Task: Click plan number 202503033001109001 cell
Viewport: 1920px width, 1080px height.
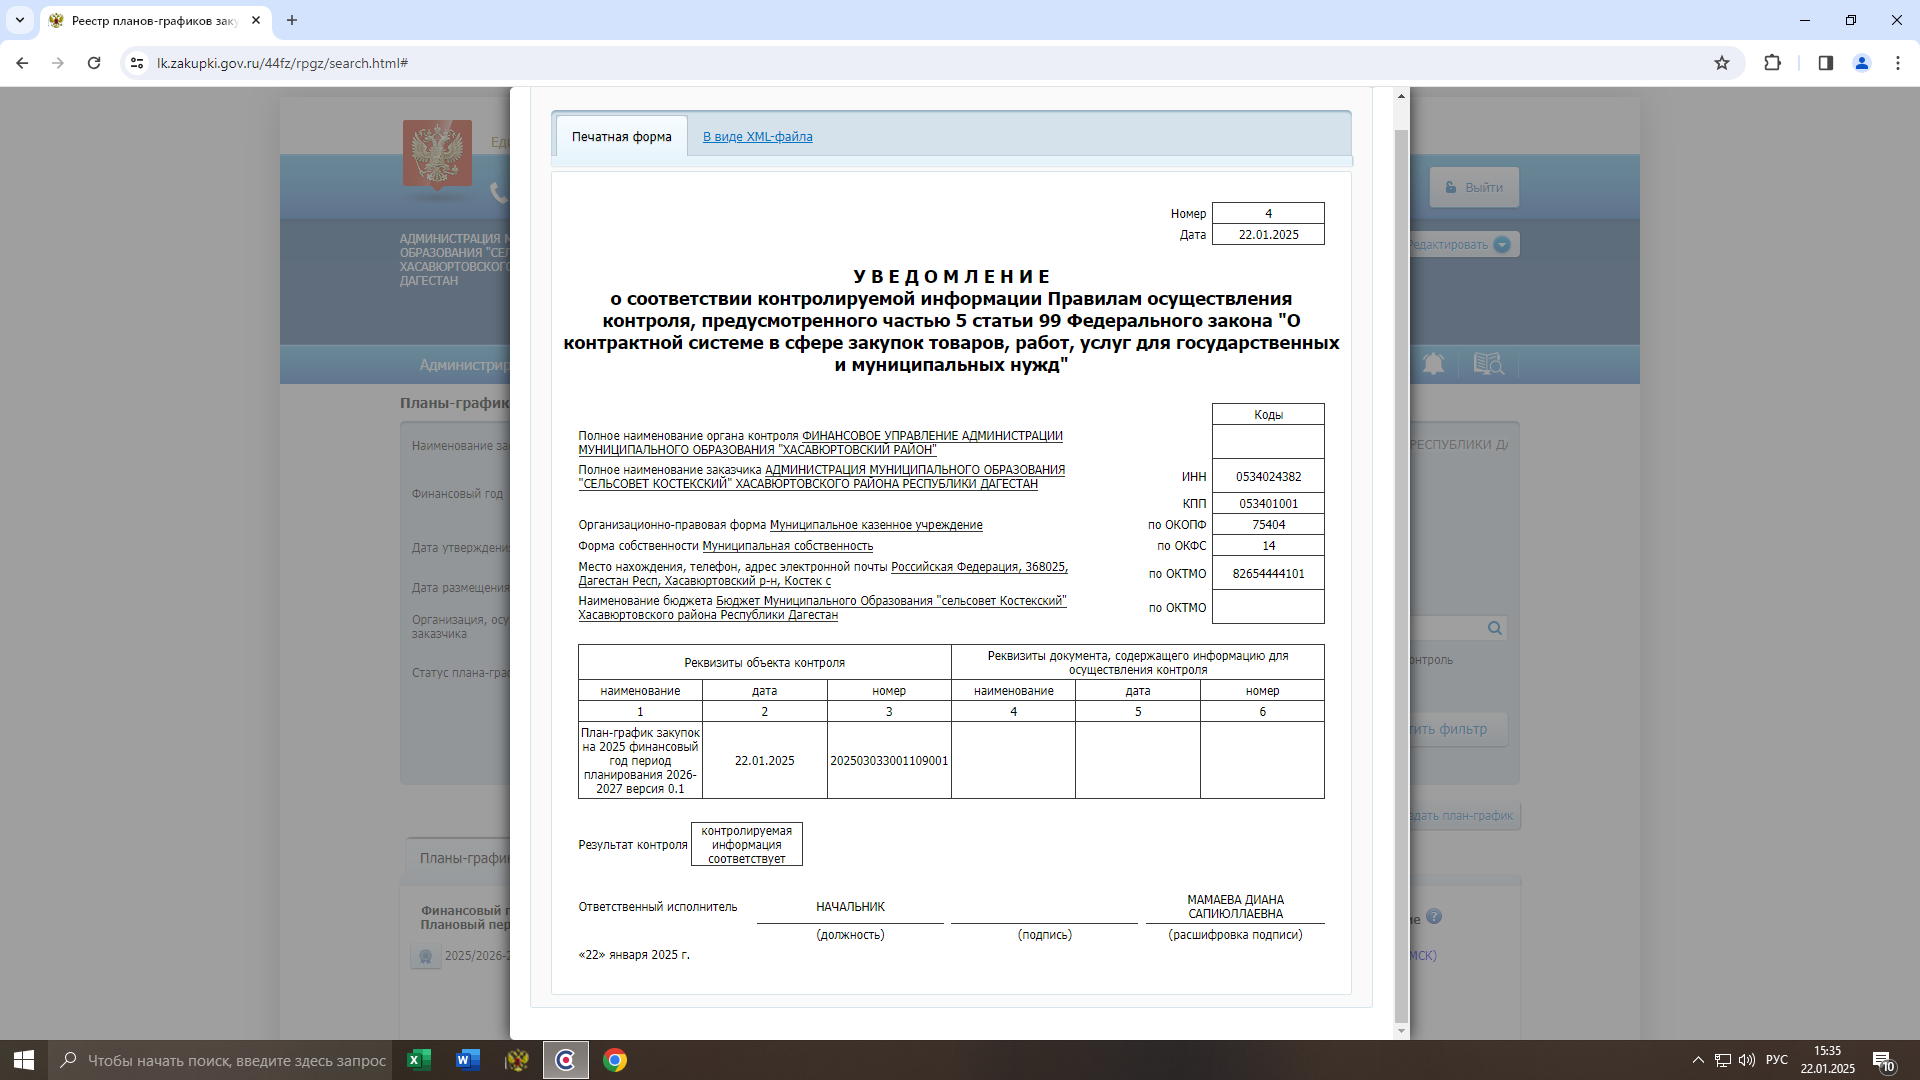Action: tap(889, 761)
